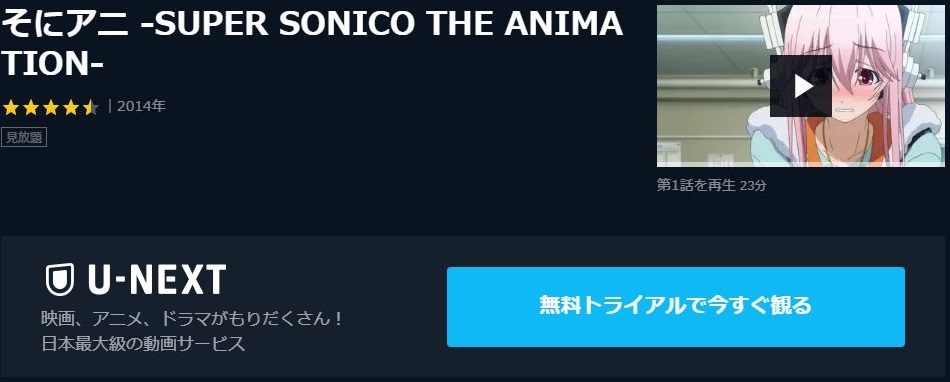Click the 23分 duration label
Image resolution: width=950 pixels, height=382 pixels.
(x=753, y=185)
